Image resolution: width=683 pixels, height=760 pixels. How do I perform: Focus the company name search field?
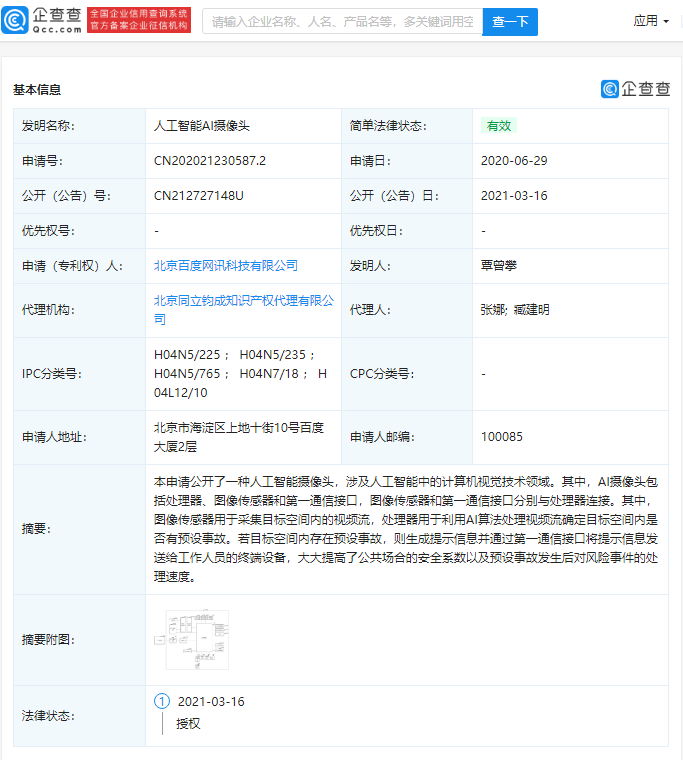pyautogui.click(x=342, y=21)
